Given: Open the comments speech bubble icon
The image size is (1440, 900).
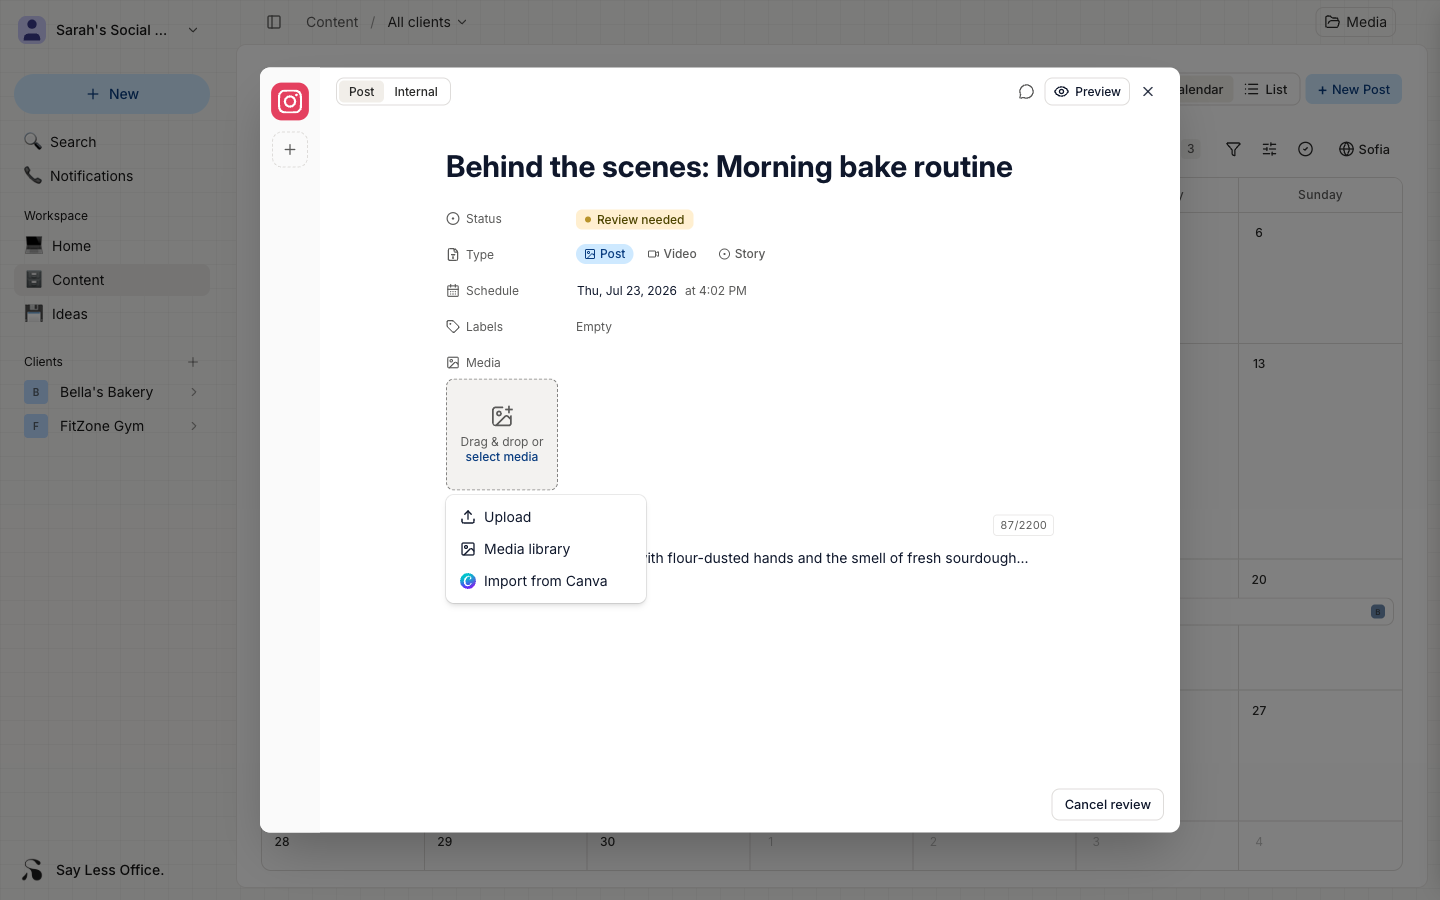Looking at the screenshot, I should tap(1026, 92).
